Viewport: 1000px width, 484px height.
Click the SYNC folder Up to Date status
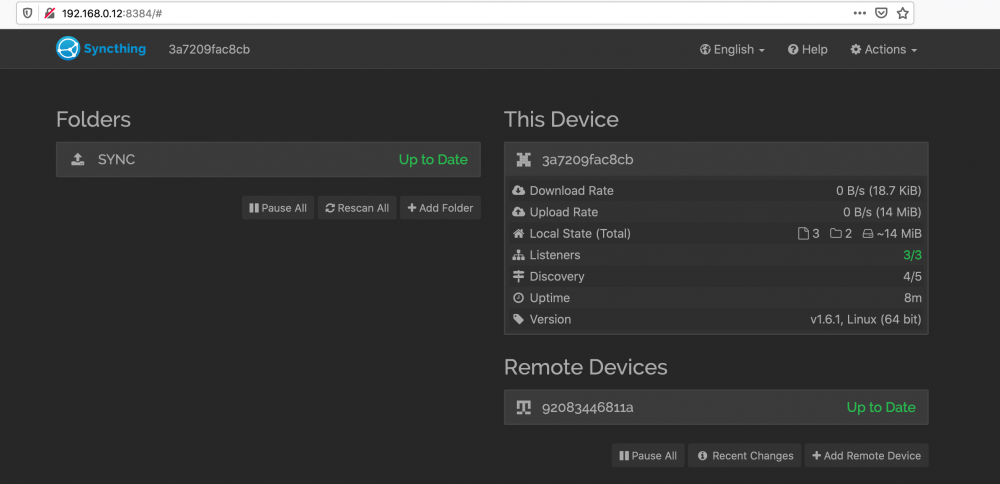click(x=433, y=160)
